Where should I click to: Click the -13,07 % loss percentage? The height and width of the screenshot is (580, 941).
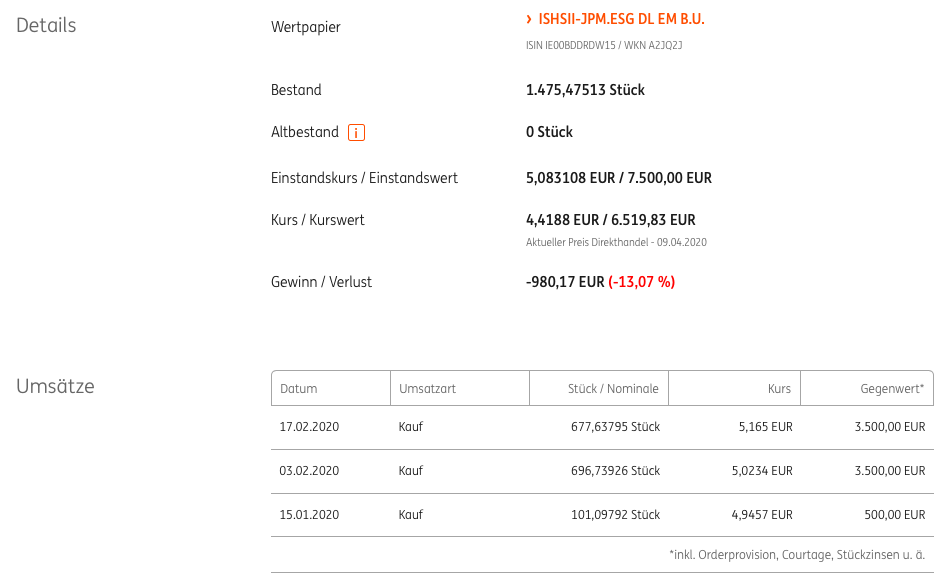click(642, 282)
